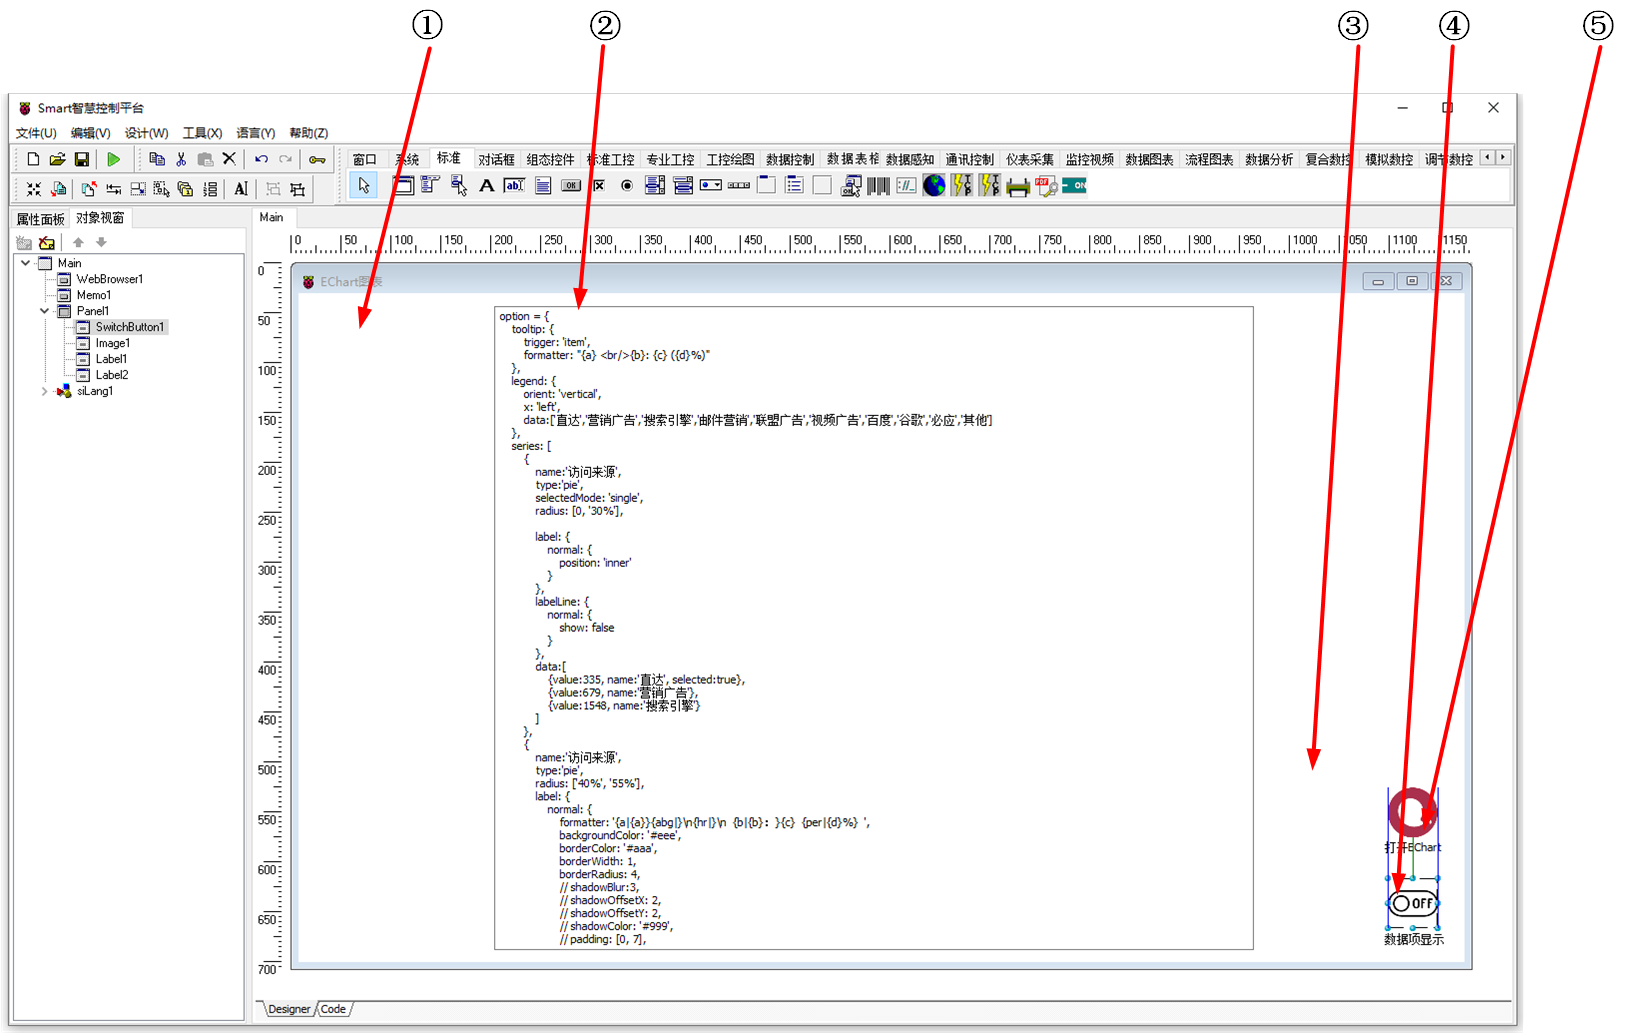The image size is (1631, 1034).
Task: Select SwitchButton1 in the object tree
Action: [130, 327]
